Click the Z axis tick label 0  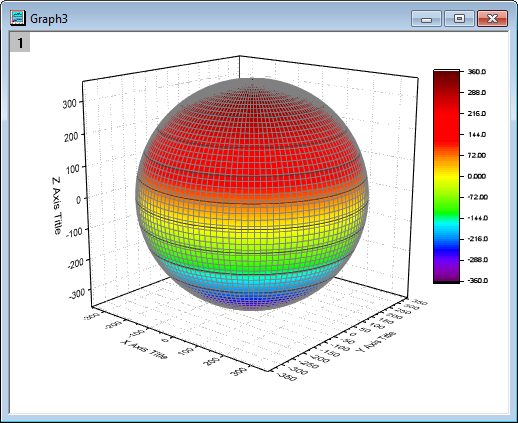(x=79, y=200)
